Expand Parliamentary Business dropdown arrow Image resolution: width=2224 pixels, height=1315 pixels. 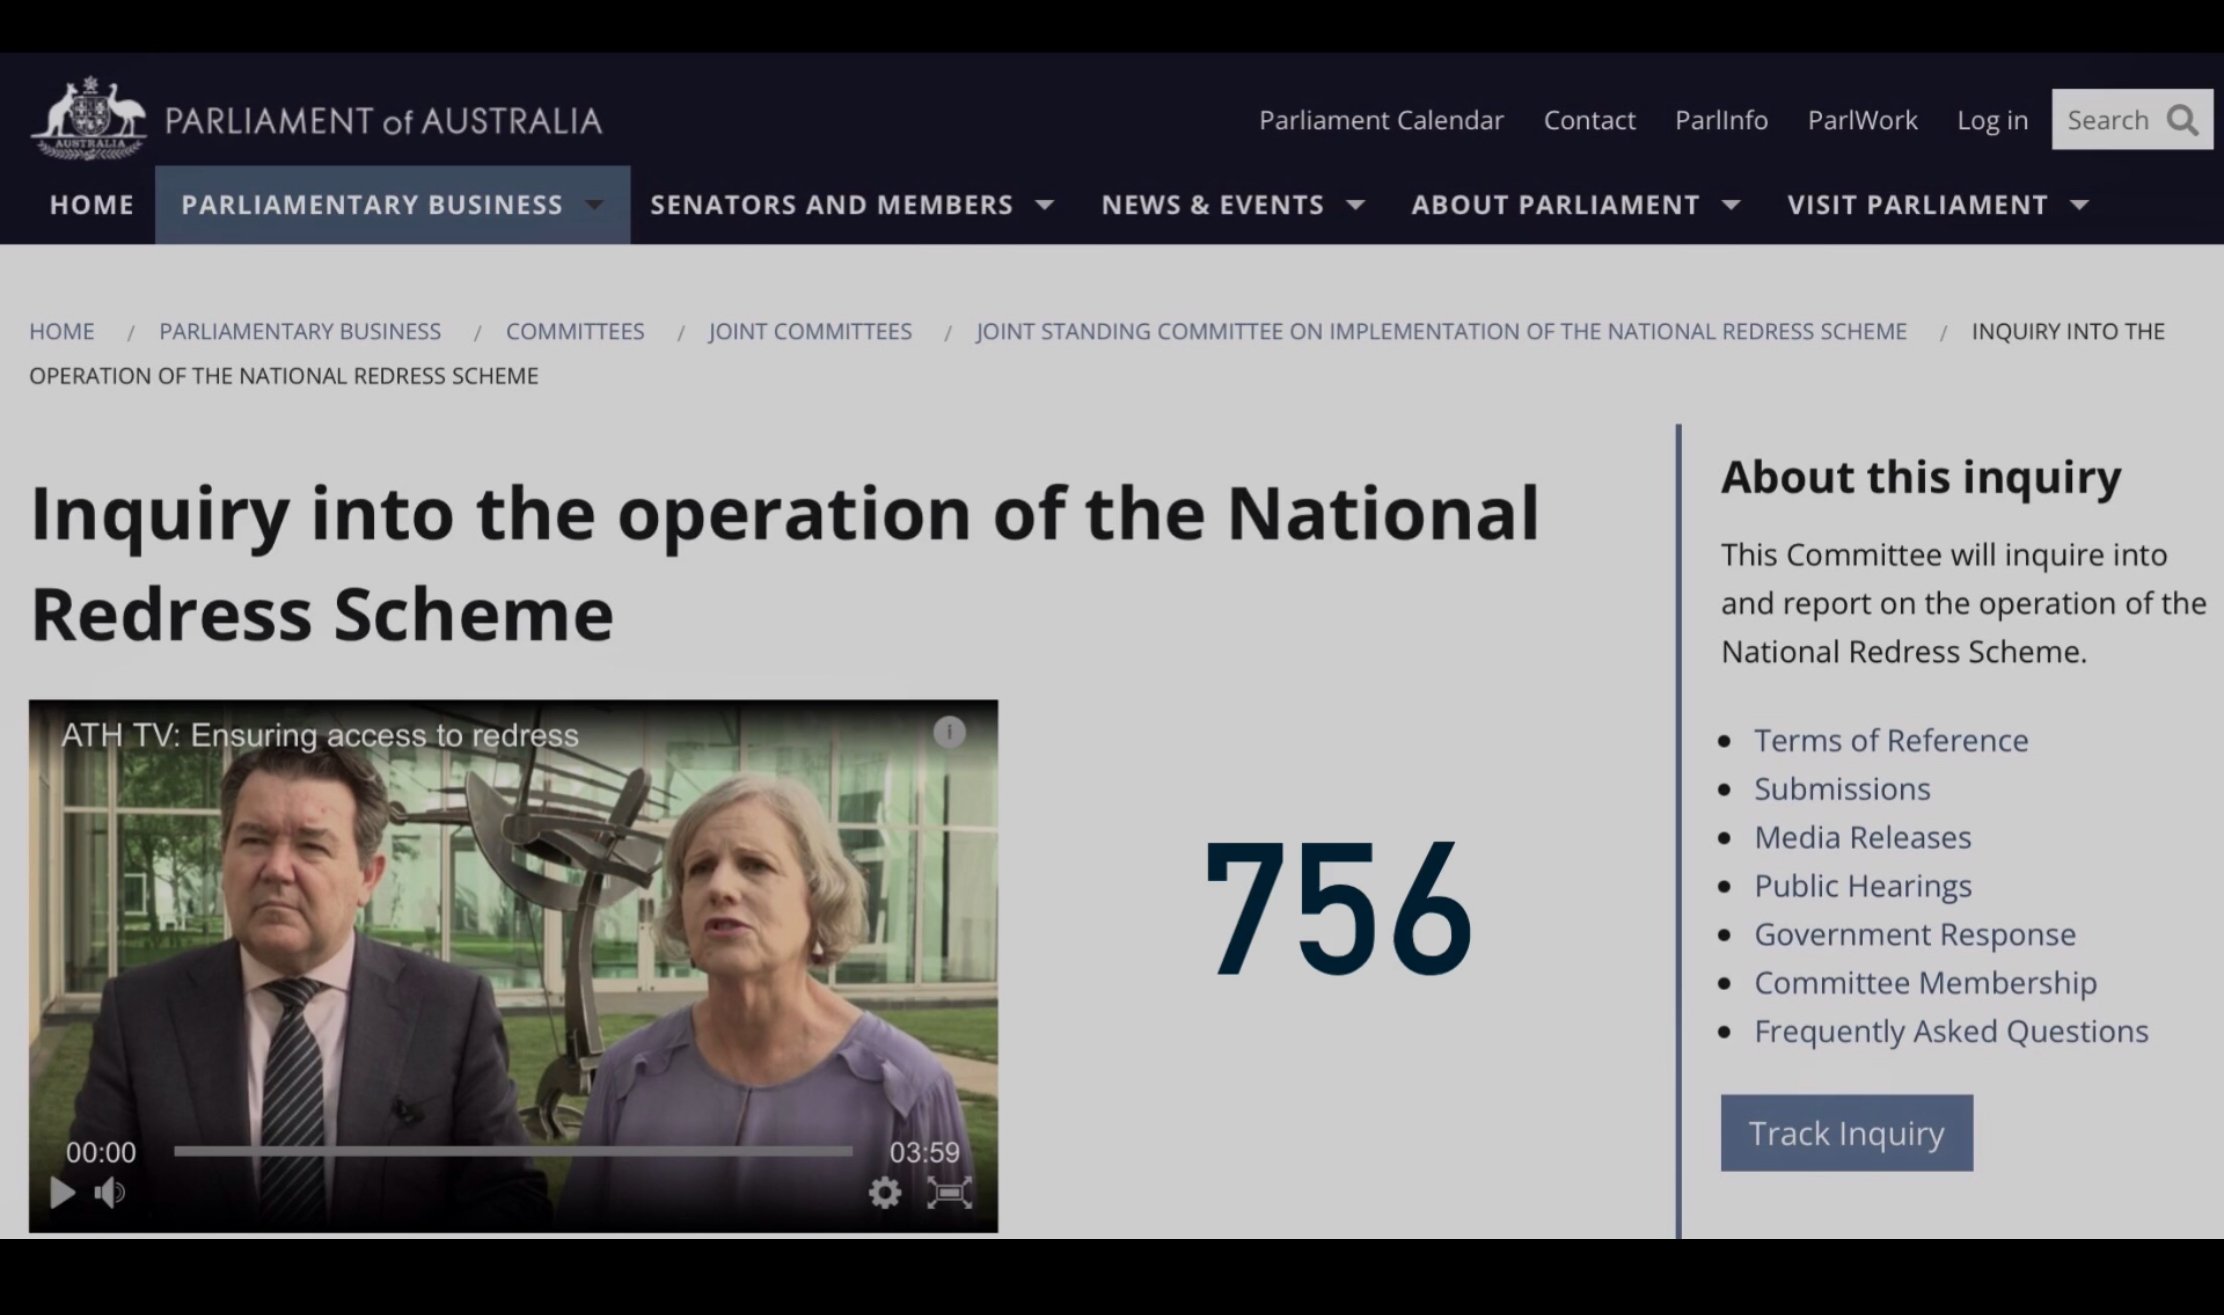point(594,205)
